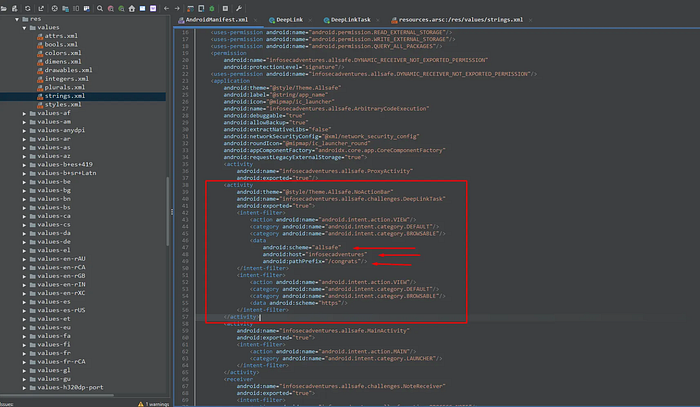Click the Quark engine toolbar icon
700x407 pixels.
tap(201, 8)
